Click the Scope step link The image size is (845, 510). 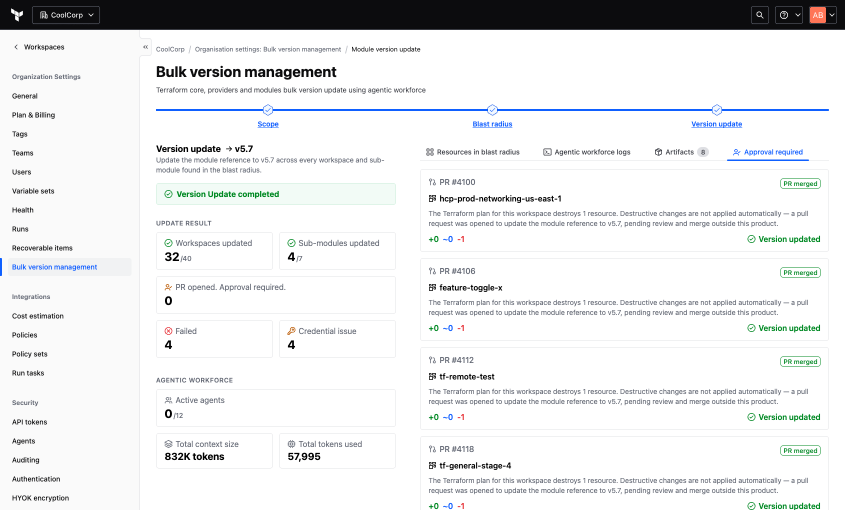(x=268, y=124)
